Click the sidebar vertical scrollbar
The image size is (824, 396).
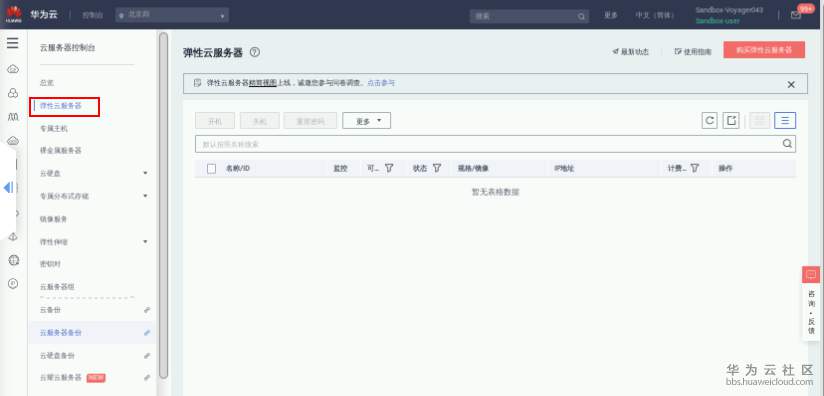[163, 205]
